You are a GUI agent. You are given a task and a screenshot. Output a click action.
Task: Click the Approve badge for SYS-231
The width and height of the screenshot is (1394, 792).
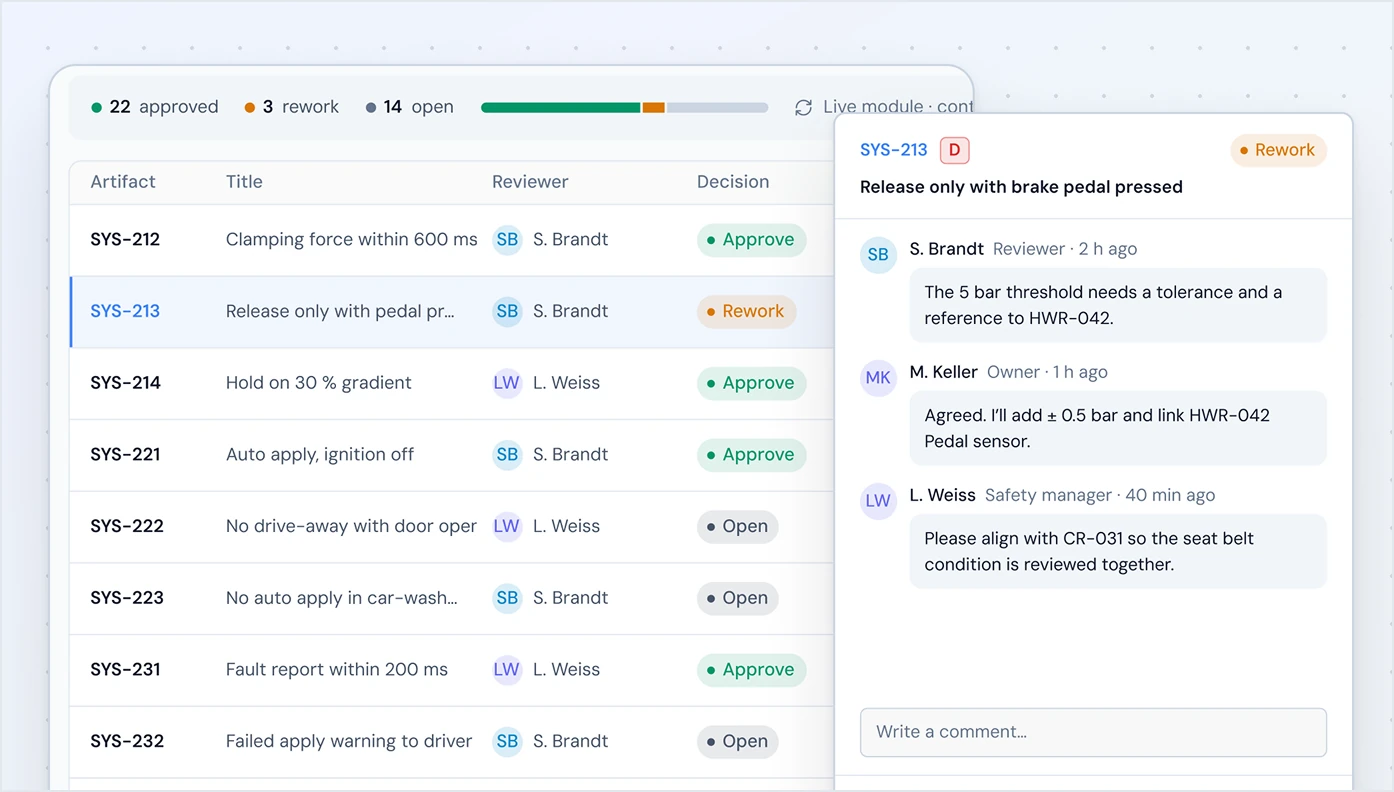[x=751, y=670]
